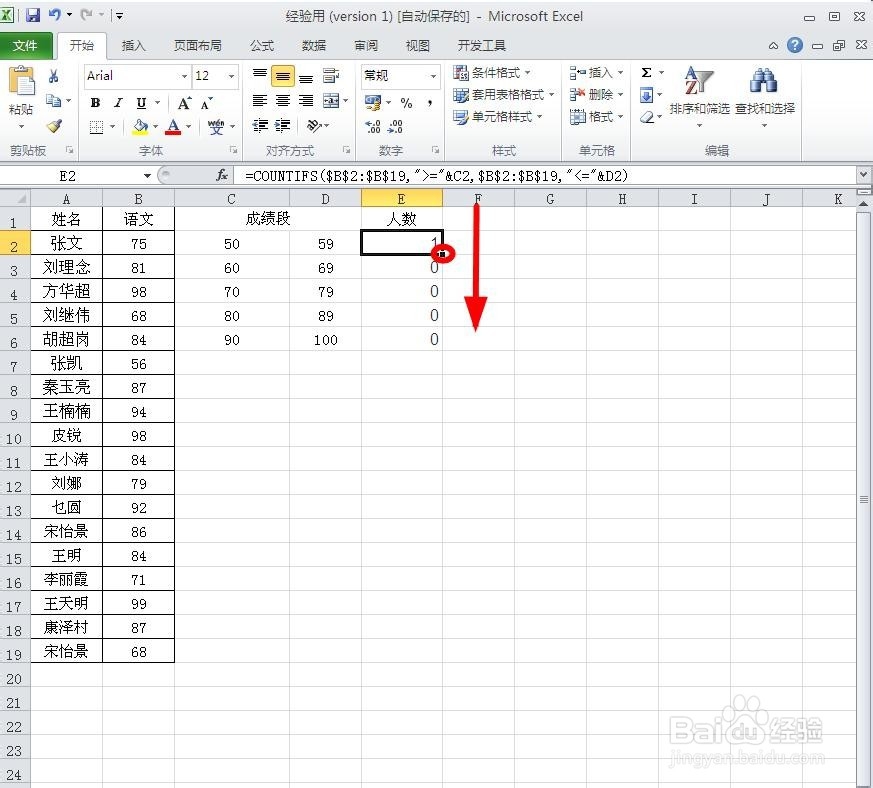Save workbook from quick access toolbar

(x=33, y=15)
